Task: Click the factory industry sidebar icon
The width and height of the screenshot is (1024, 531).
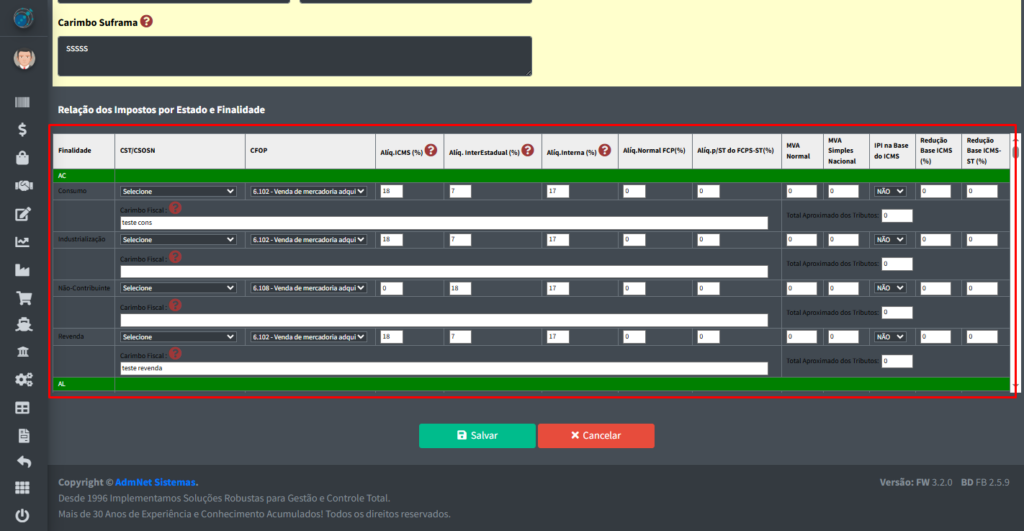Action: tap(22, 269)
